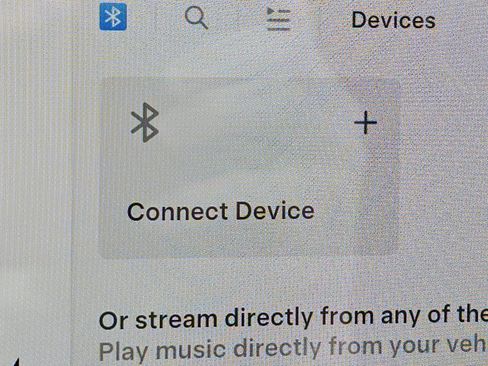
Task: Click the word 'Connect' in the card
Action: [x=178, y=212]
